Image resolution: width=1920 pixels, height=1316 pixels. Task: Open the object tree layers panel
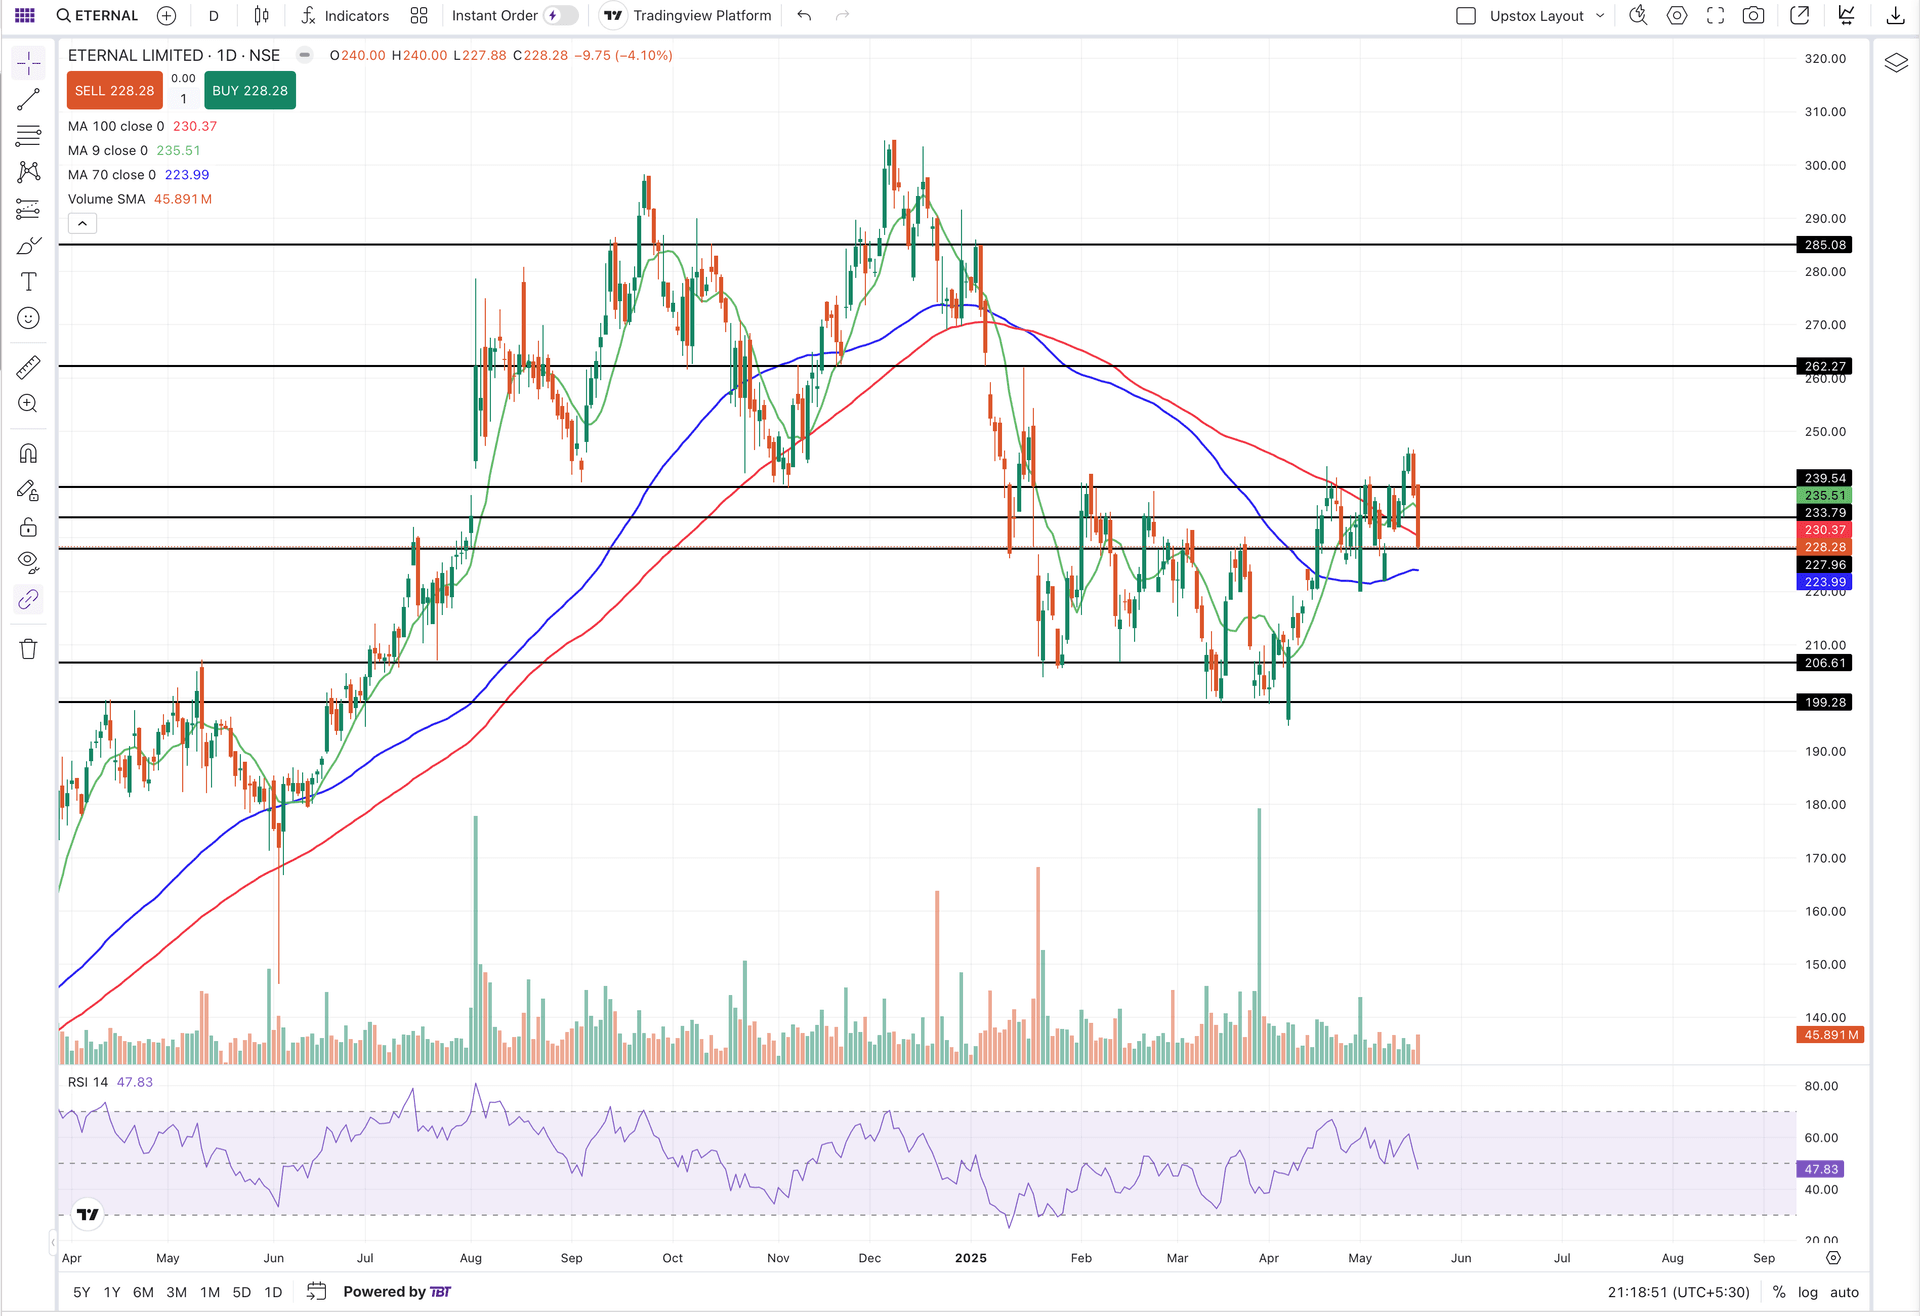pos(1896,64)
